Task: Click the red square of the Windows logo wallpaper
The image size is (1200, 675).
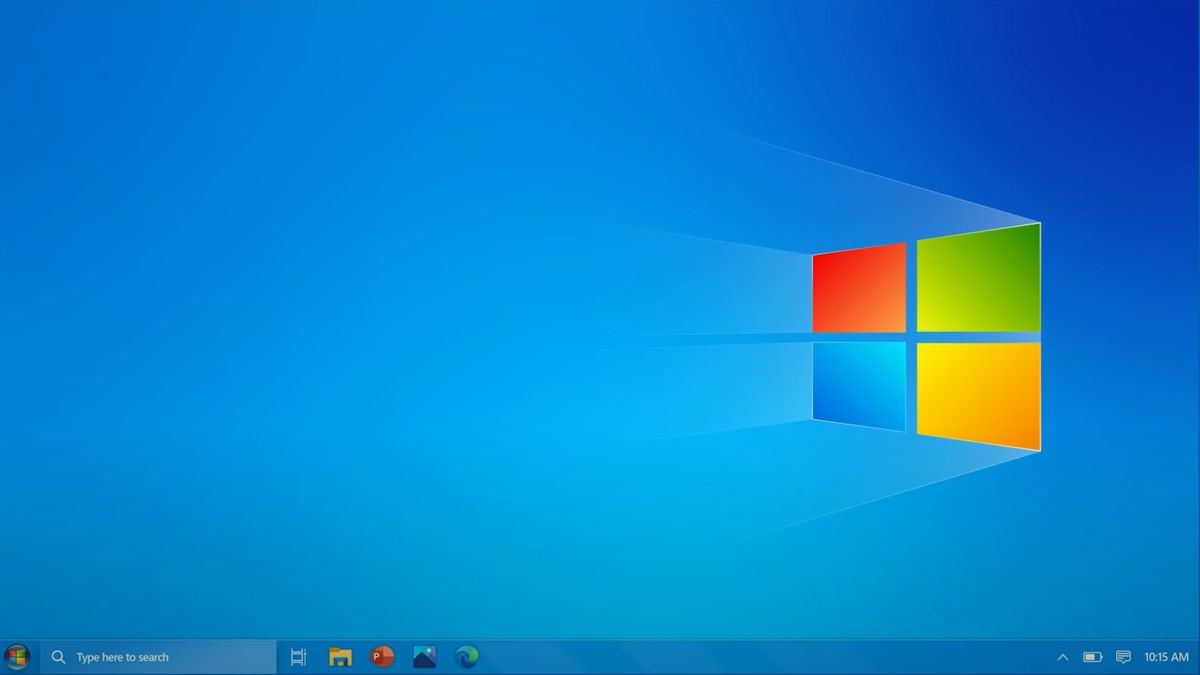Action: tap(858, 285)
